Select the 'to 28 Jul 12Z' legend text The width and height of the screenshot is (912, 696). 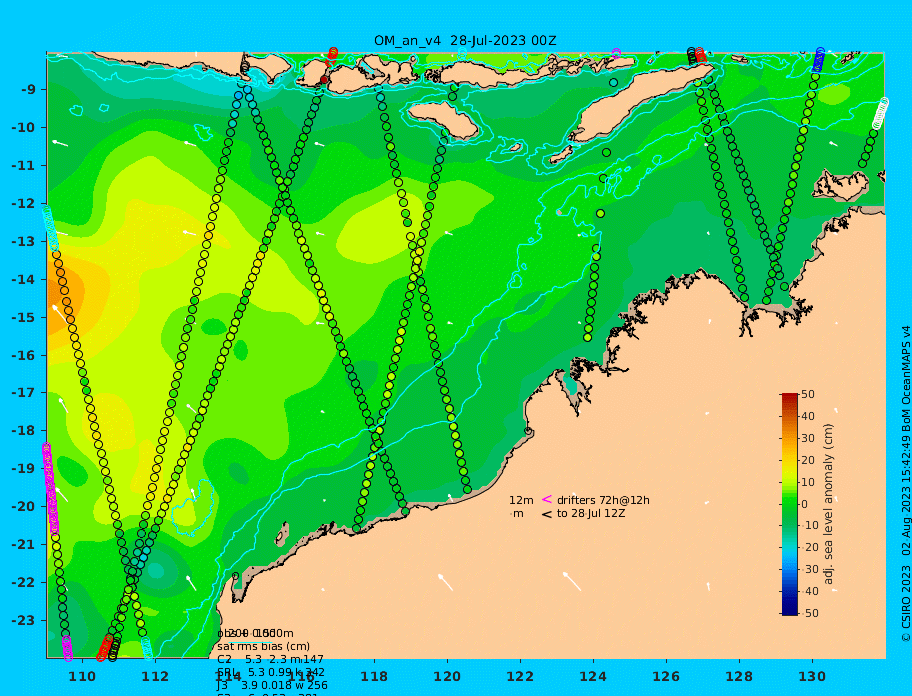(x=591, y=513)
